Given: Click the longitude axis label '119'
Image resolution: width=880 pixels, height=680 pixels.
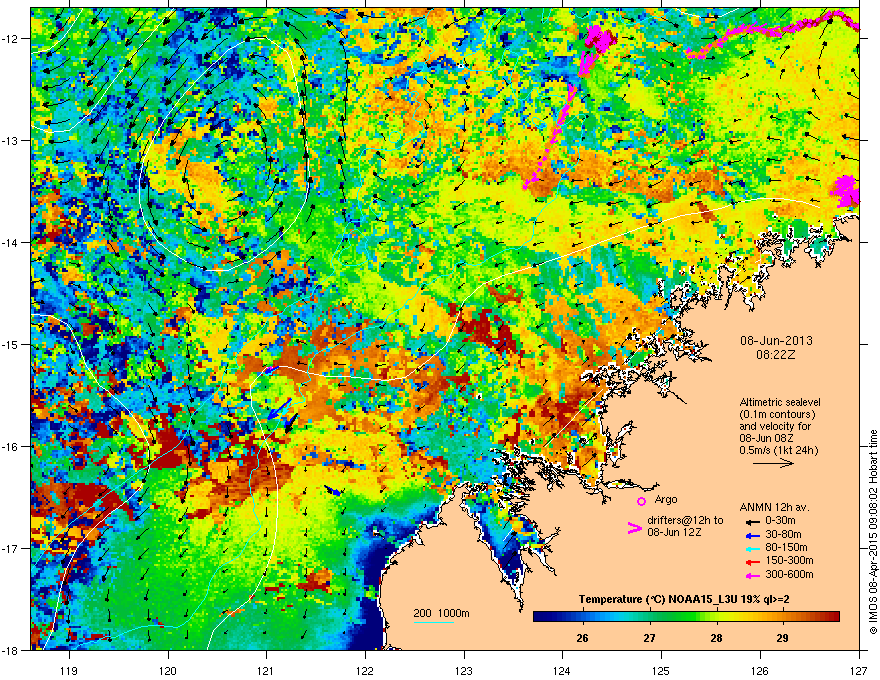Looking at the screenshot, I should point(69,670).
